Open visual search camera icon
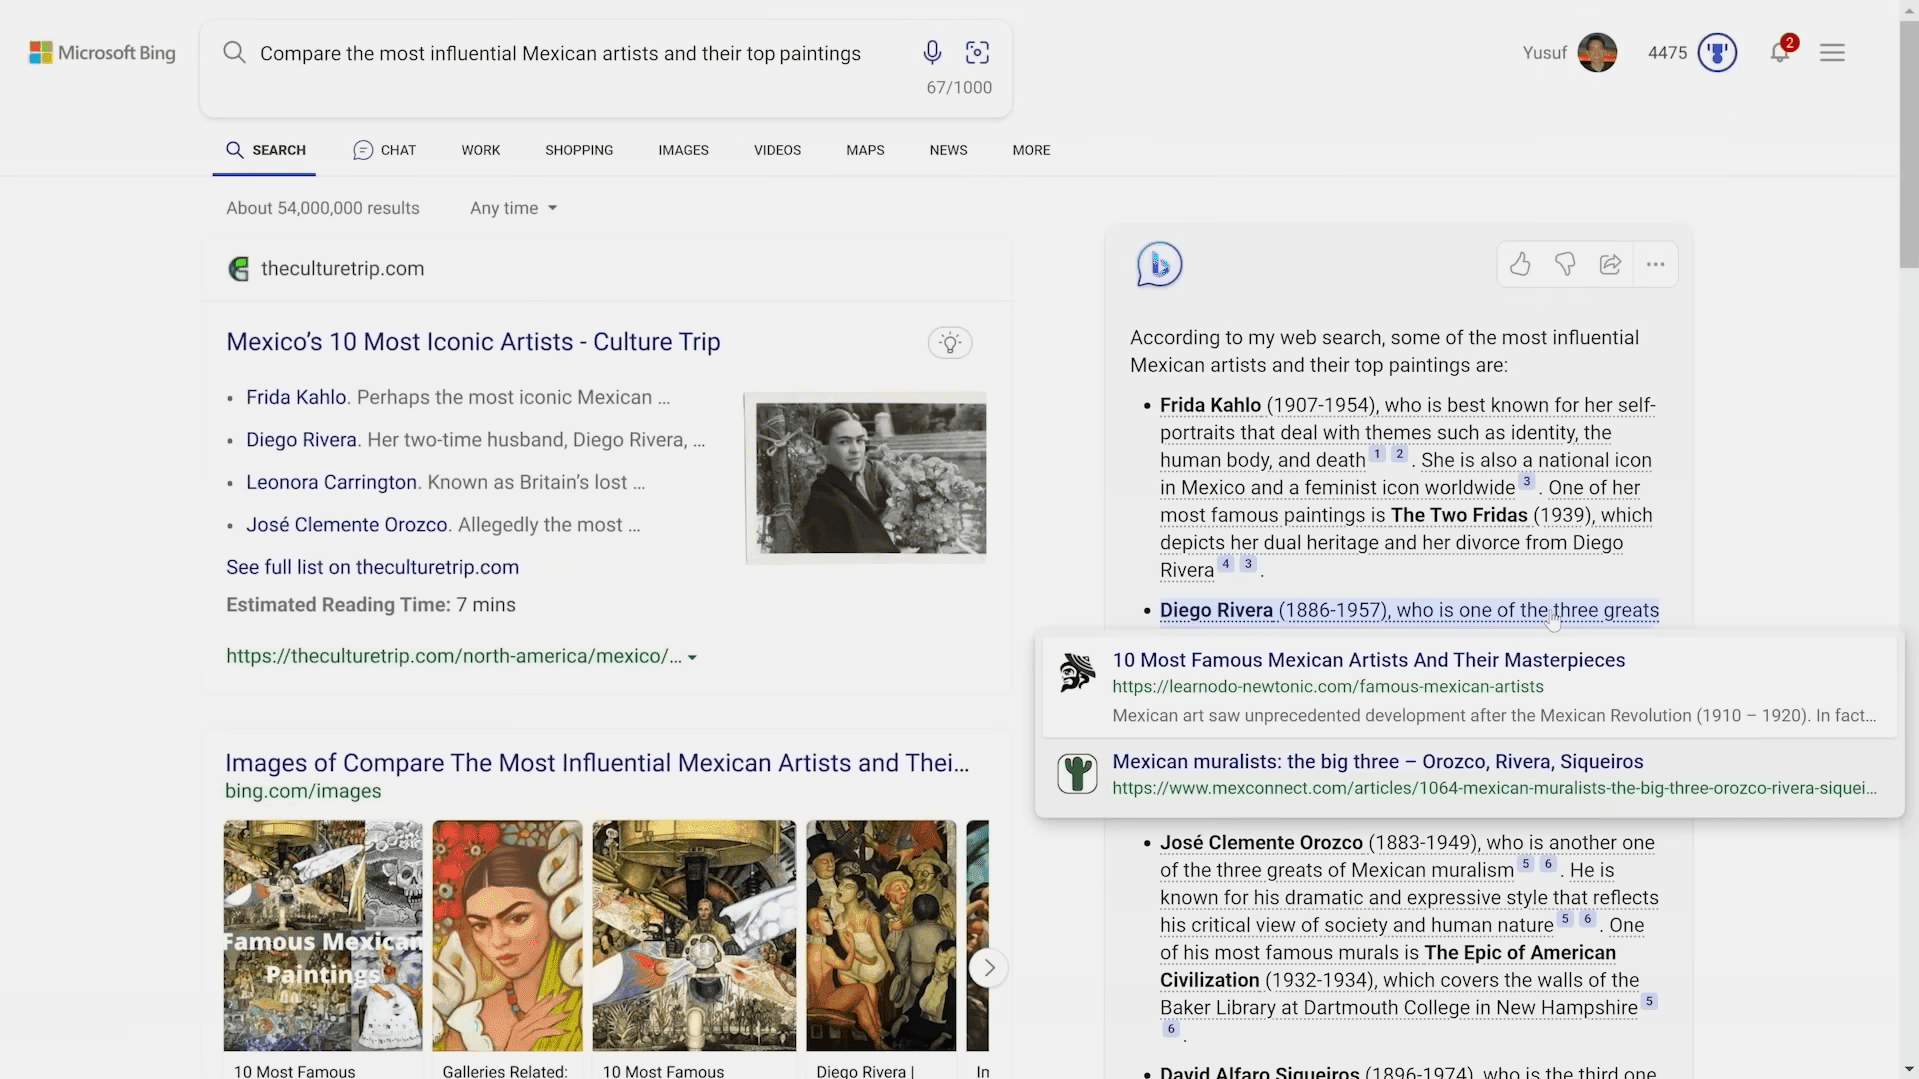This screenshot has width=1919, height=1079. point(977,52)
